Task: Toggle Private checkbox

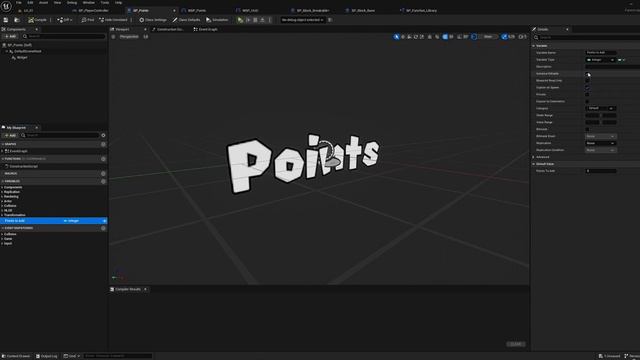Action: pyautogui.click(x=587, y=94)
